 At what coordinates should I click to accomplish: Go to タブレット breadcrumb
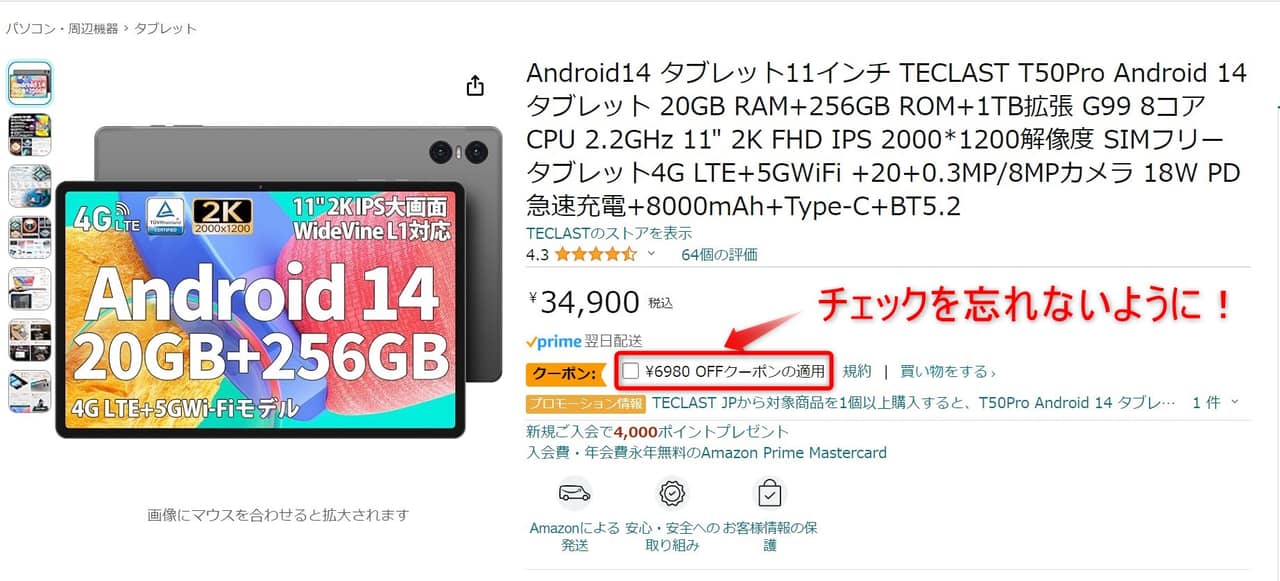pyautogui.click(x=165, y=29)
